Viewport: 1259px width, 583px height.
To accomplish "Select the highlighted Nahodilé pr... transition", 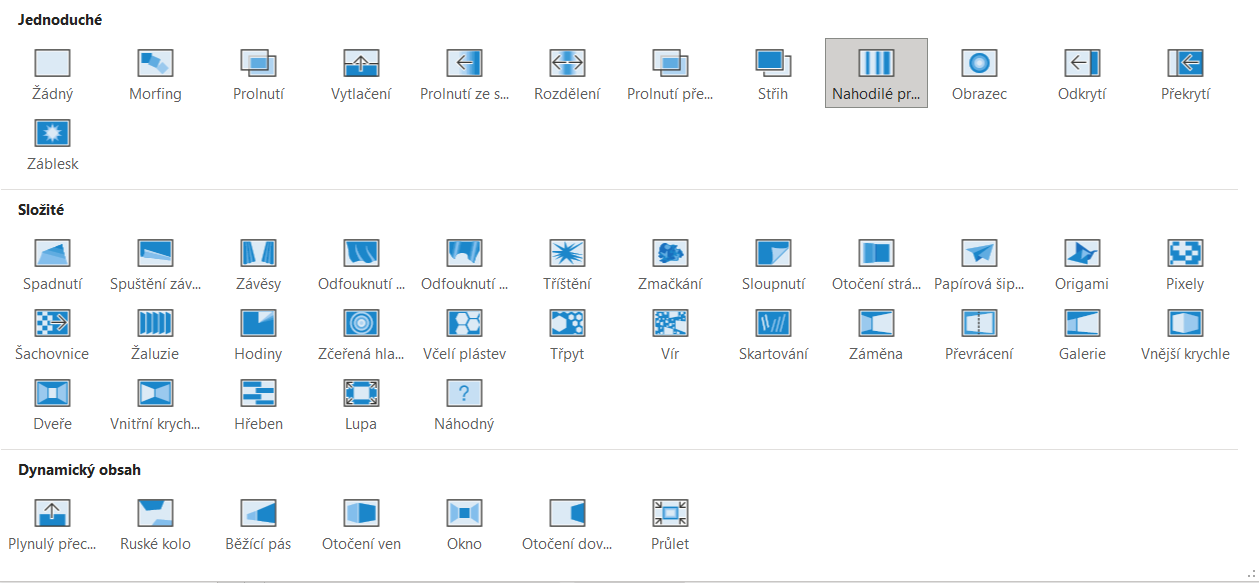I will click(876, 73).
